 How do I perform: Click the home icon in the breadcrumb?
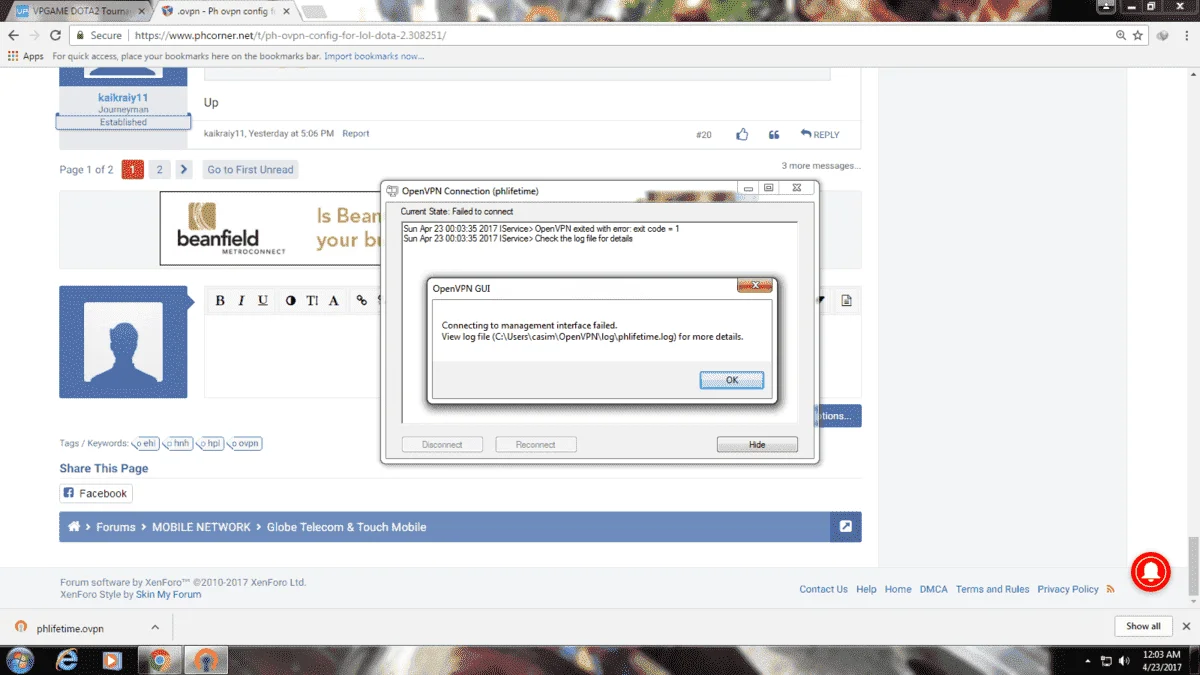(74, 526)
